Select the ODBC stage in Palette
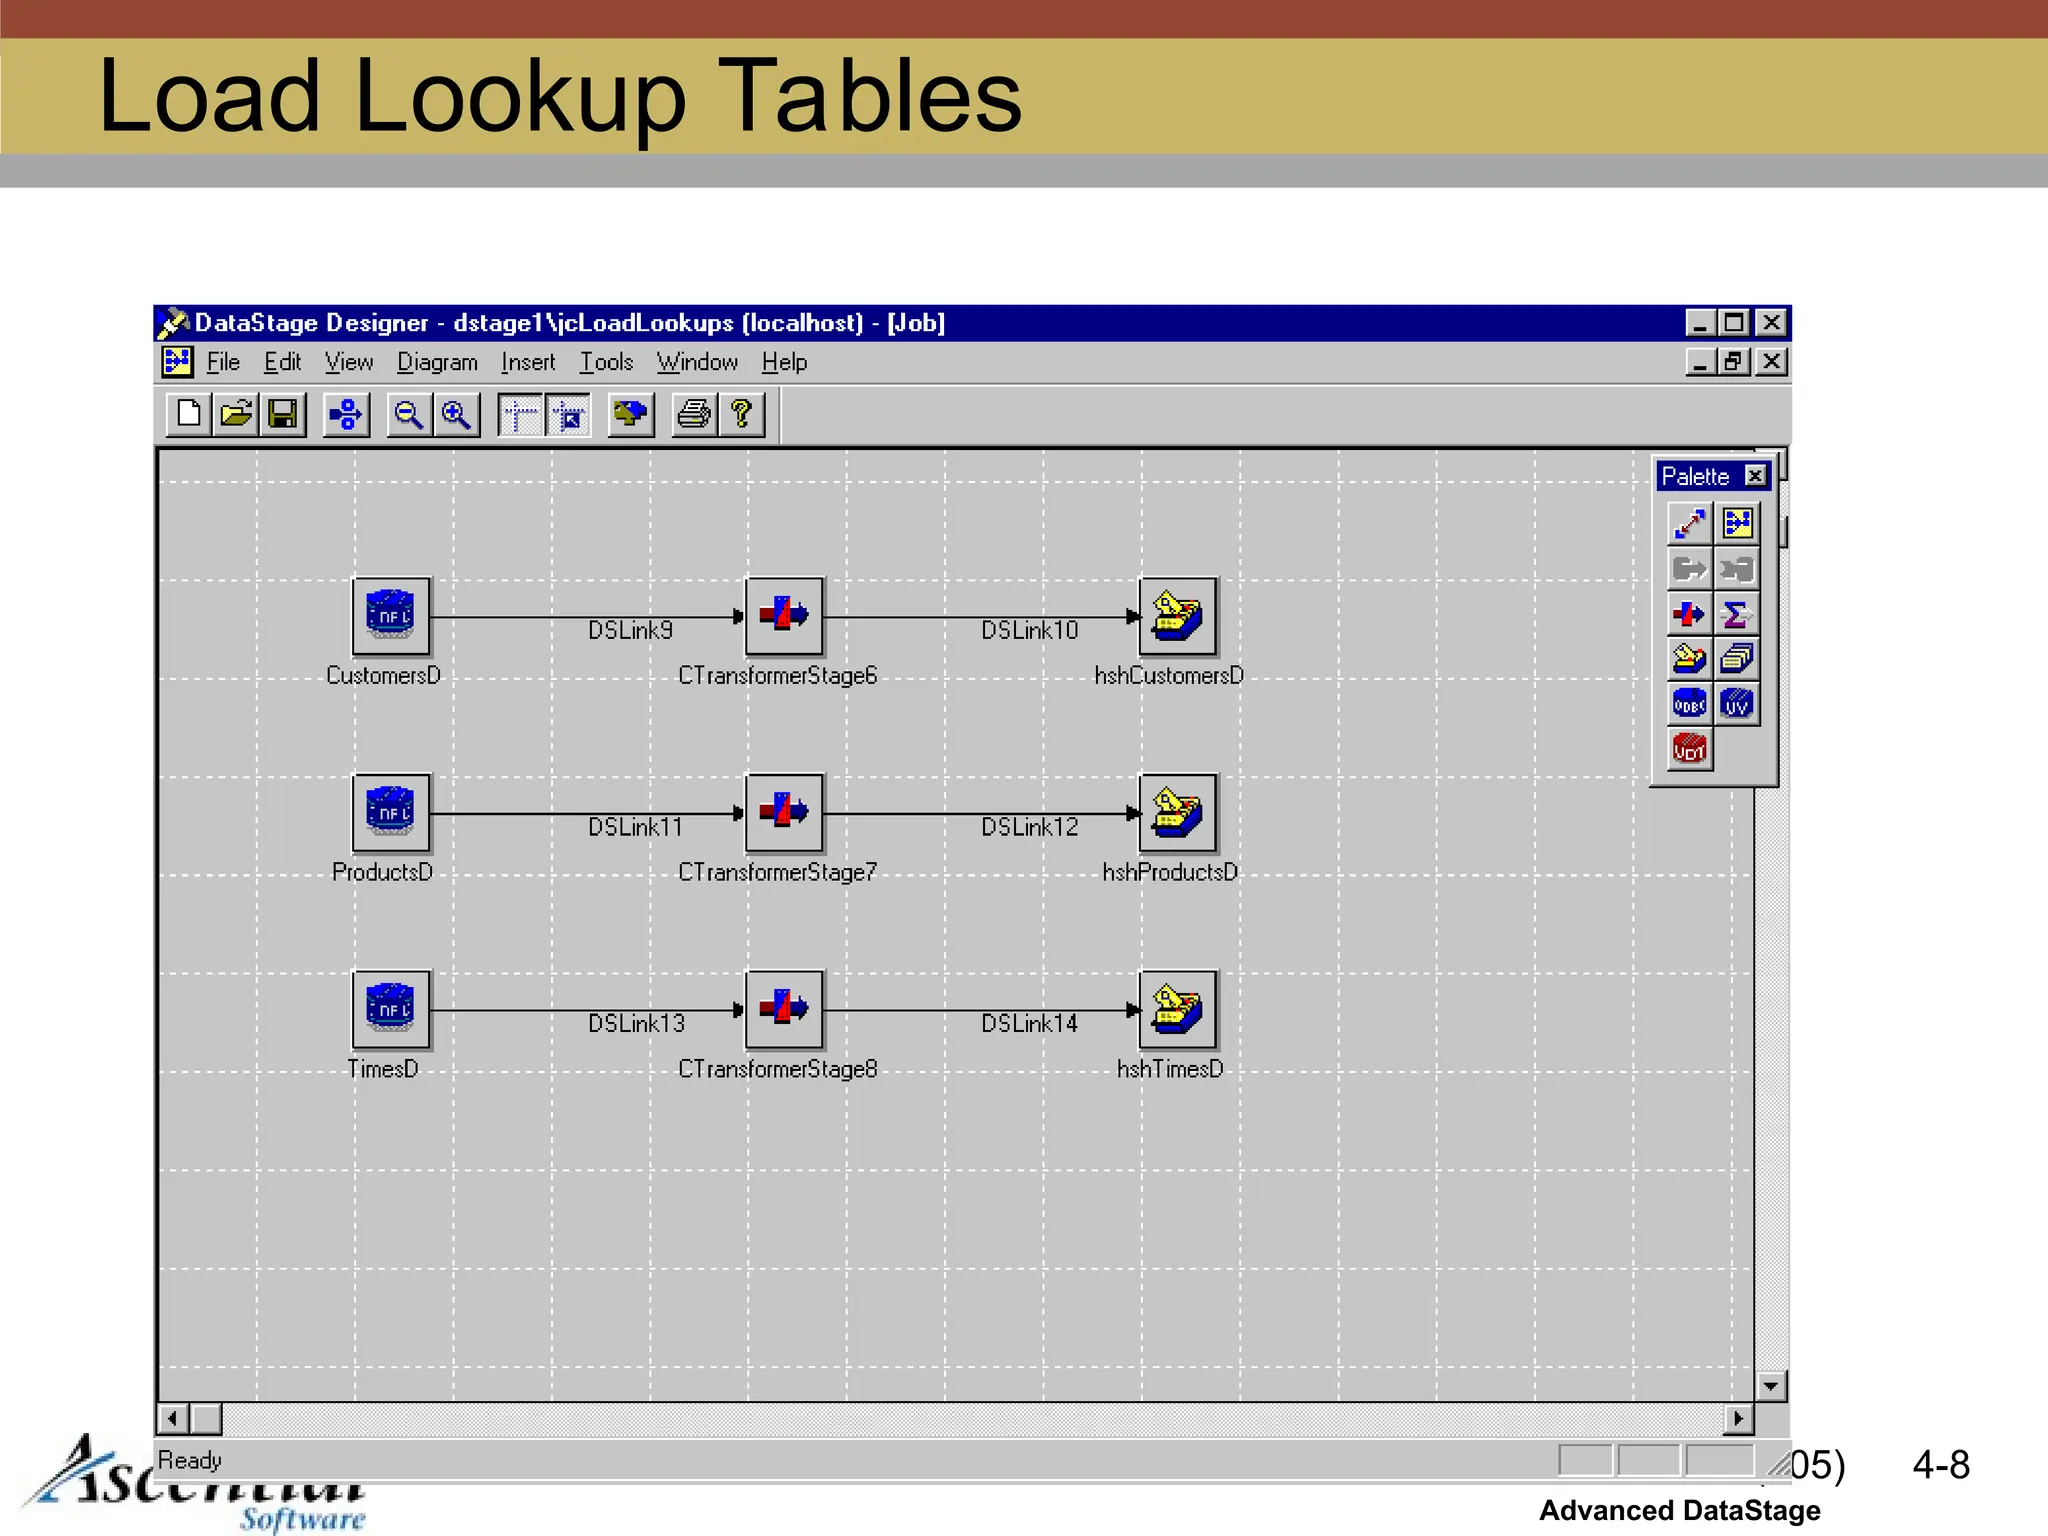This screenshot has width=2048, height=1536. tap(1690, 704)
